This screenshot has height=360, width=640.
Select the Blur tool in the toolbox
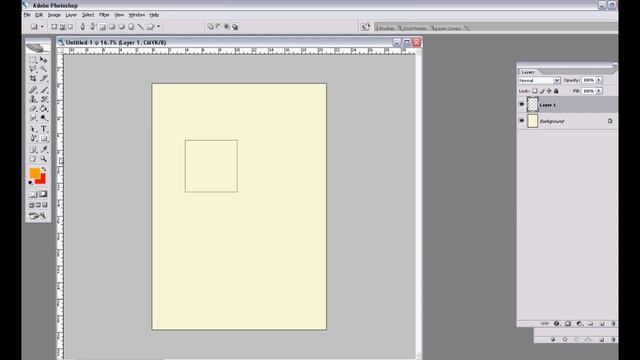click(x=33, y=118)
